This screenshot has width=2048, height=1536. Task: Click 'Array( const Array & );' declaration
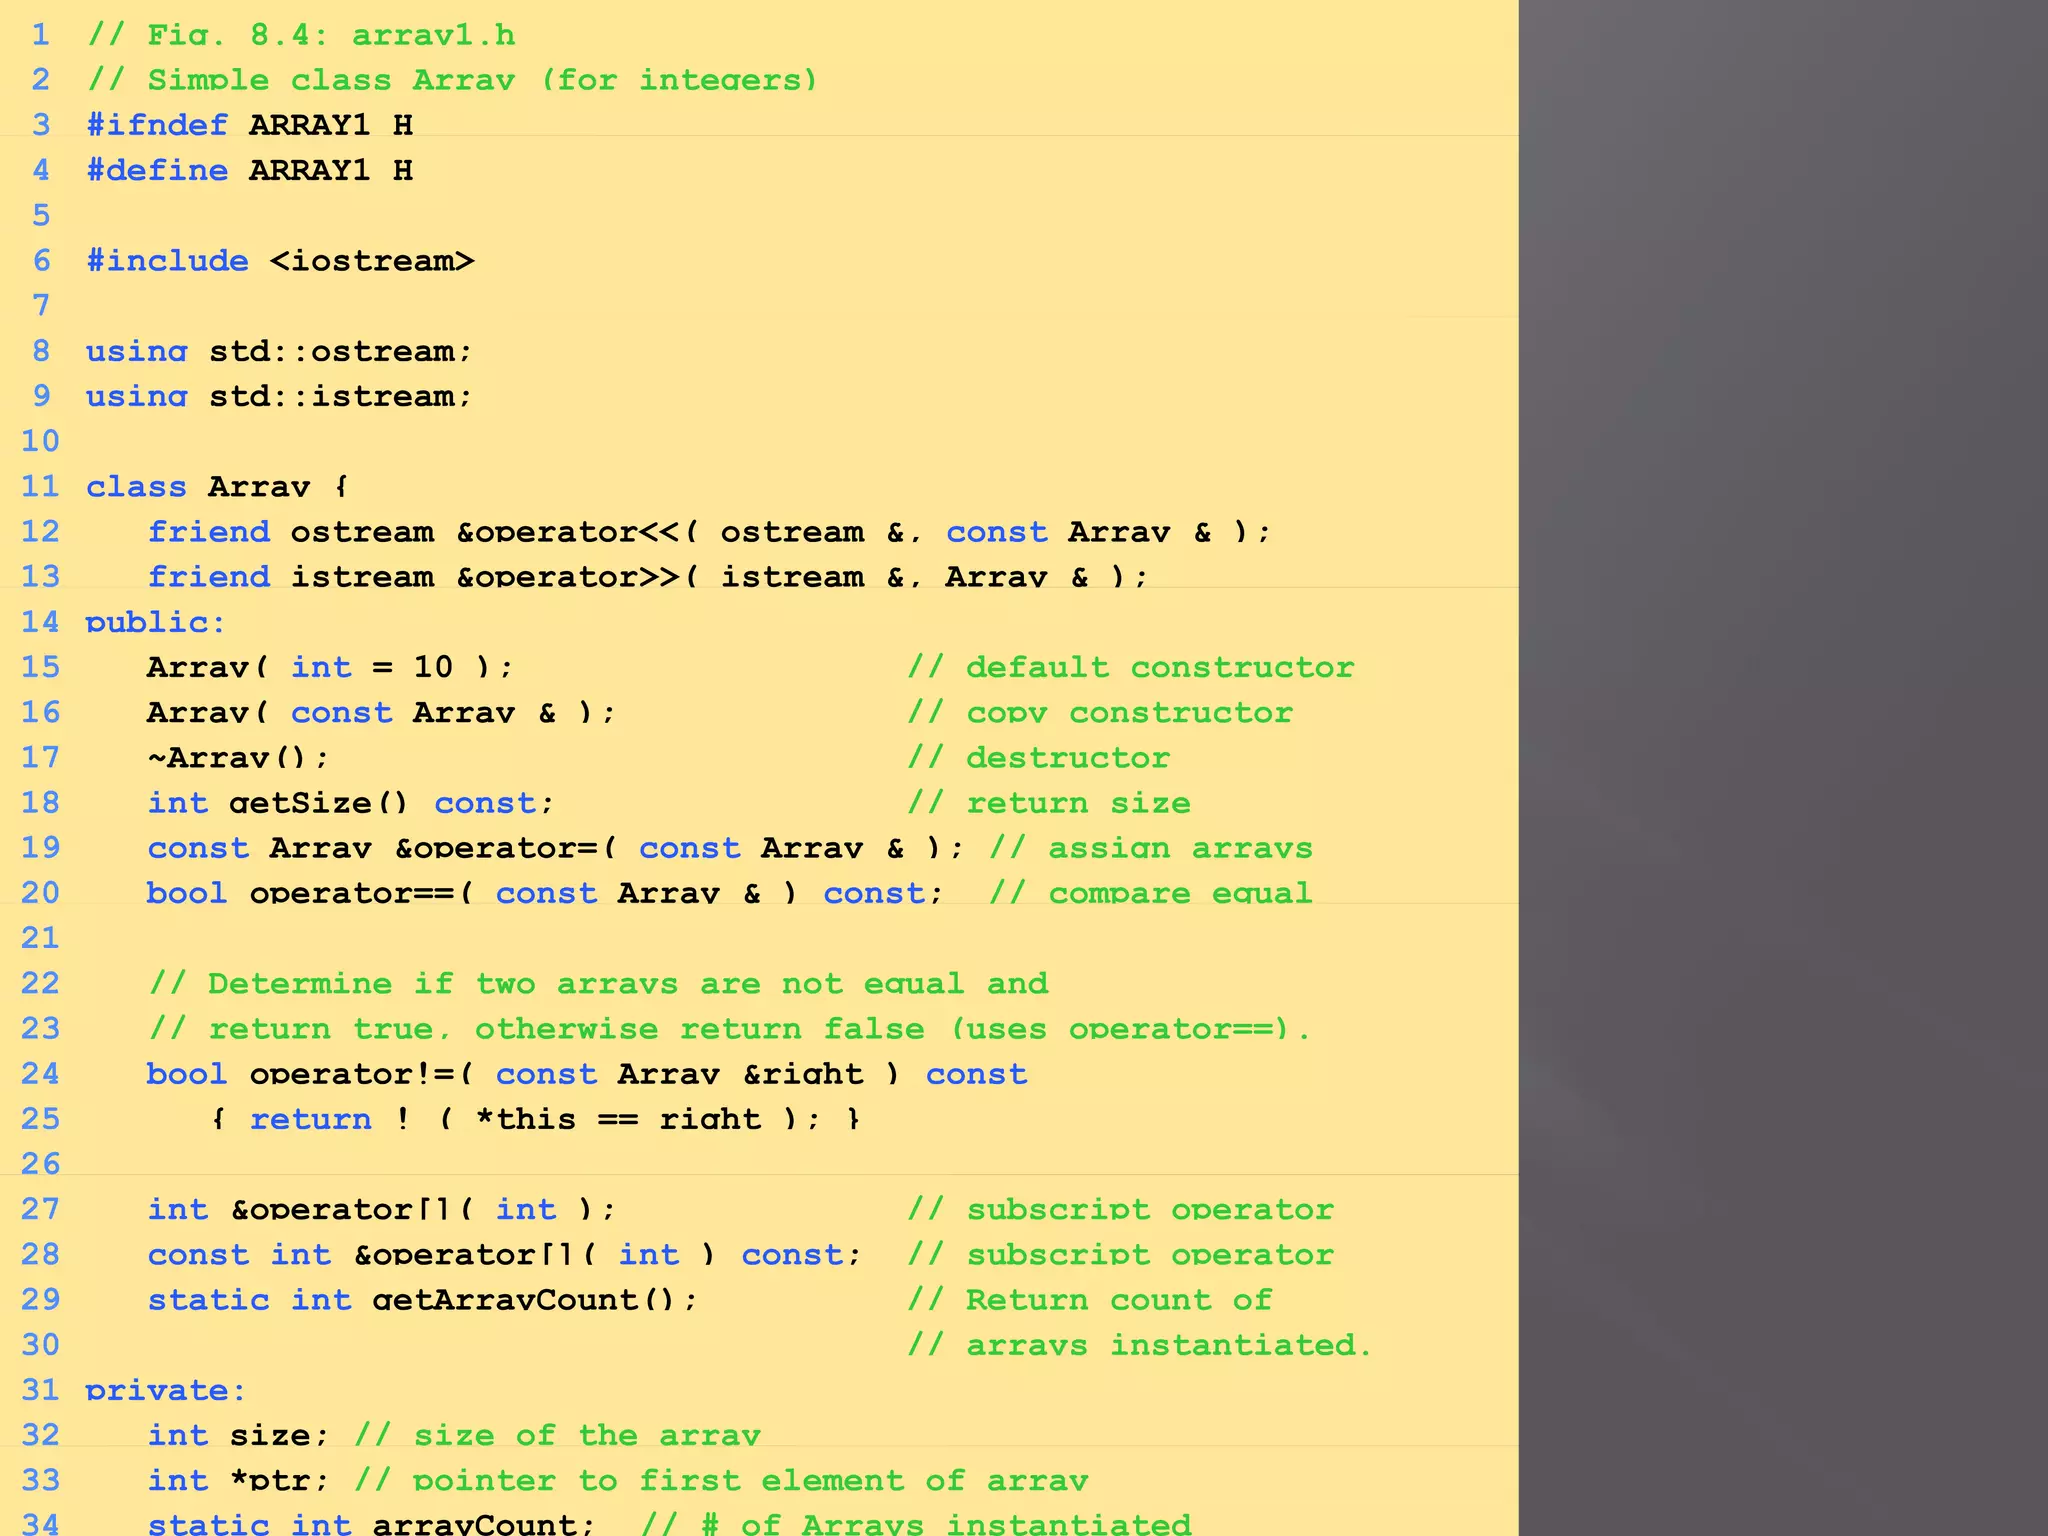pyautogui.click(x=381, y=712)
